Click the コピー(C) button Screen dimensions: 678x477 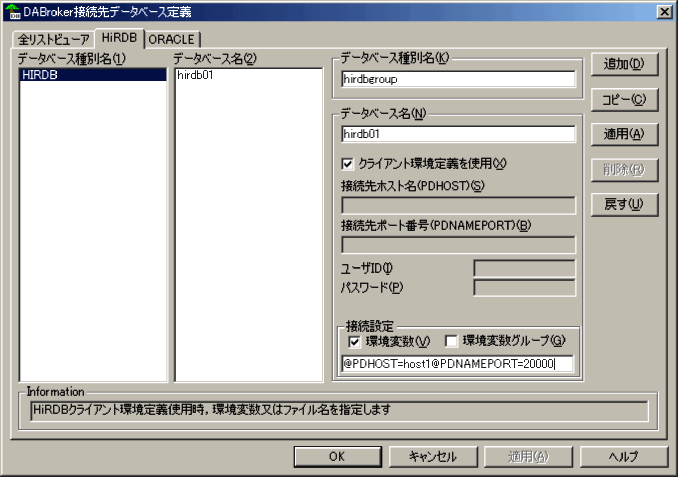[x=624, y=100]
